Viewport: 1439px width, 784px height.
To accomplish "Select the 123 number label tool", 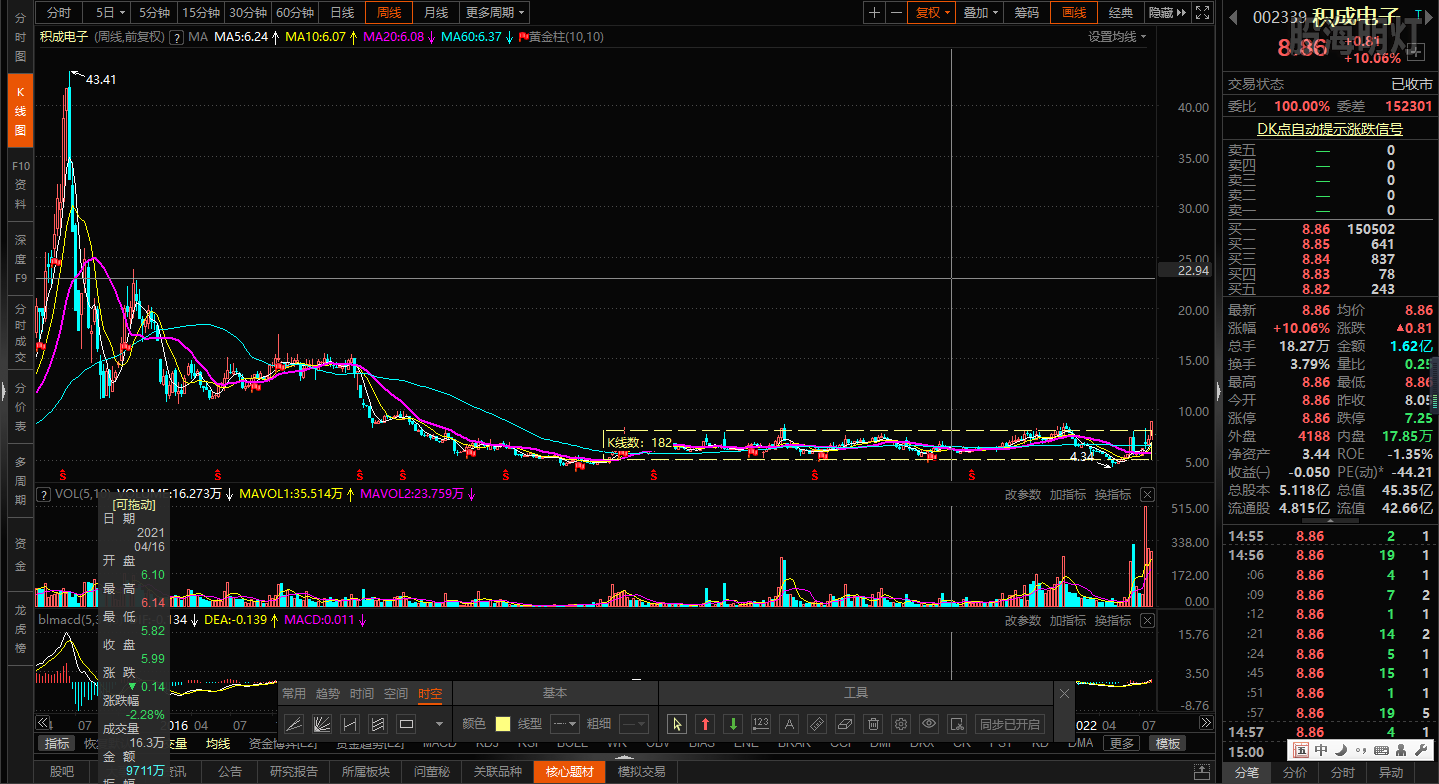I will (x=761, y=724).
